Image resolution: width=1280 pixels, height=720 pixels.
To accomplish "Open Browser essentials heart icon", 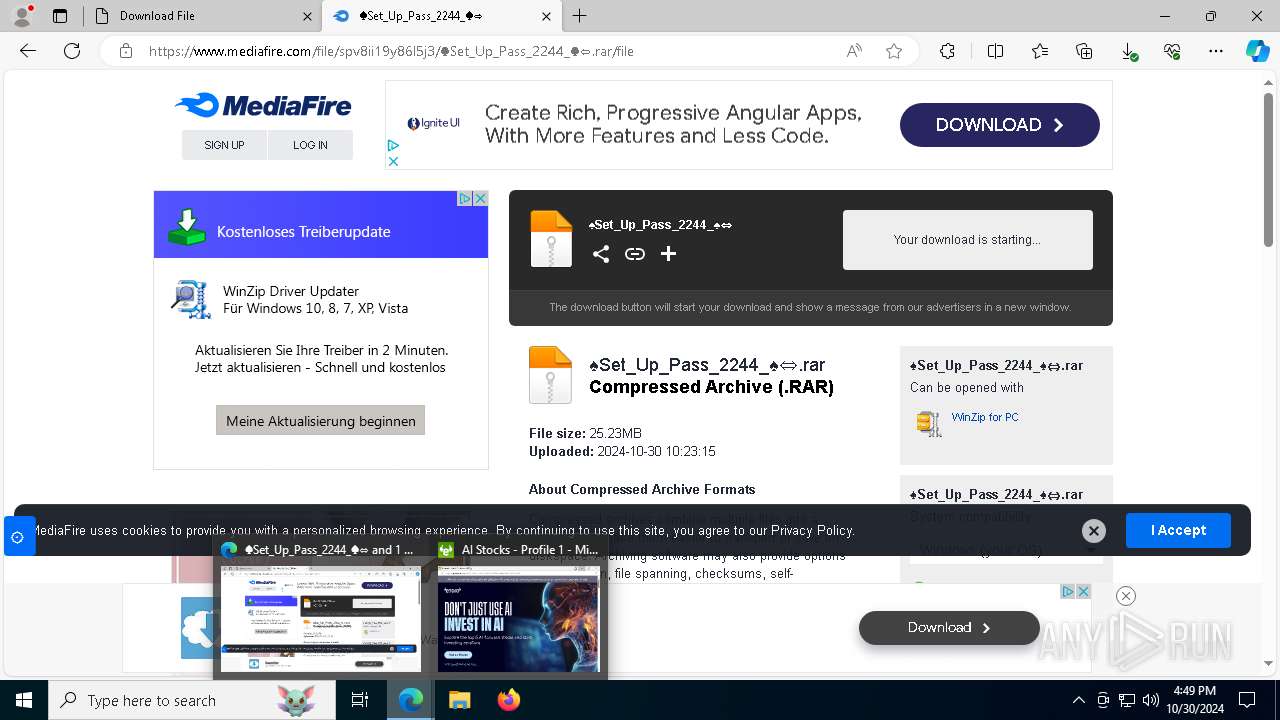I will pos(1172,51).
